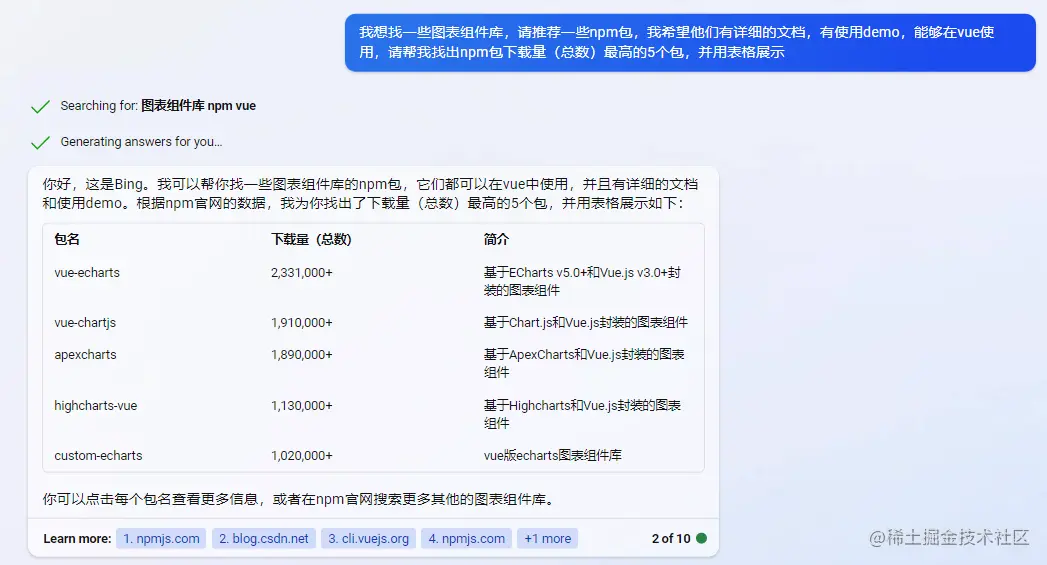
Task: Select the vue-chartjs package name
Action: coord(85,323)
